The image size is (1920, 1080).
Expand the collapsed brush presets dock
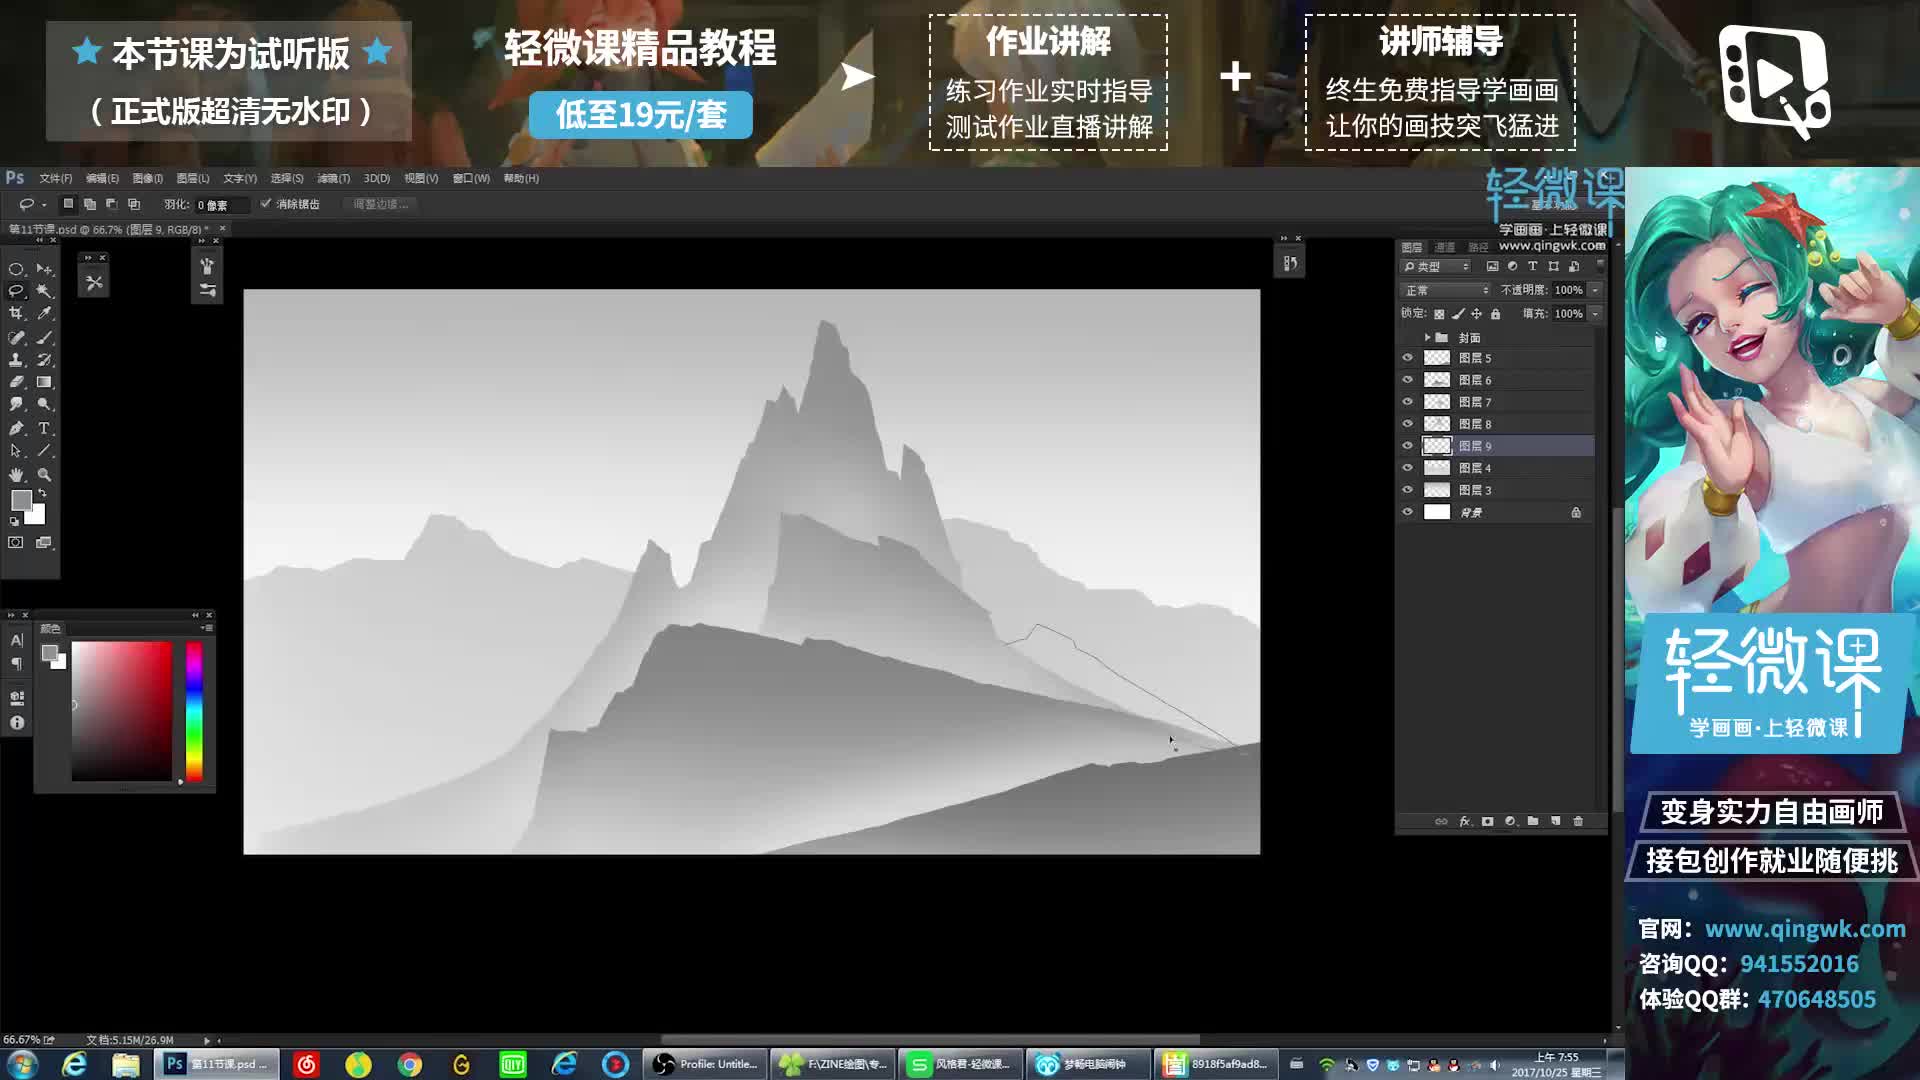(201, 241)
